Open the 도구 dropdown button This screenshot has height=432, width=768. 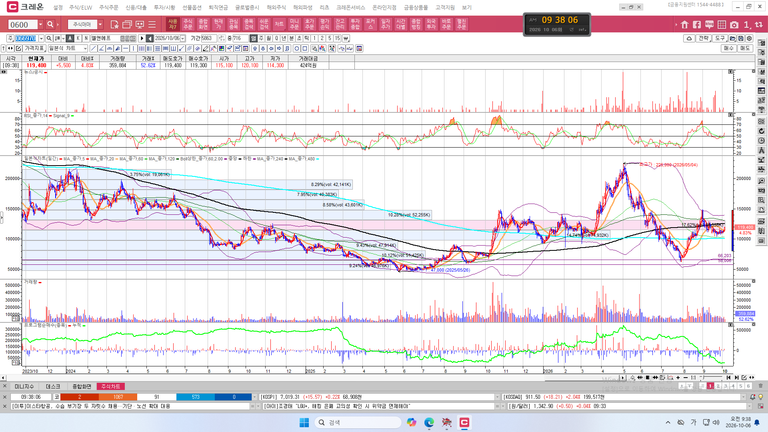720,38
